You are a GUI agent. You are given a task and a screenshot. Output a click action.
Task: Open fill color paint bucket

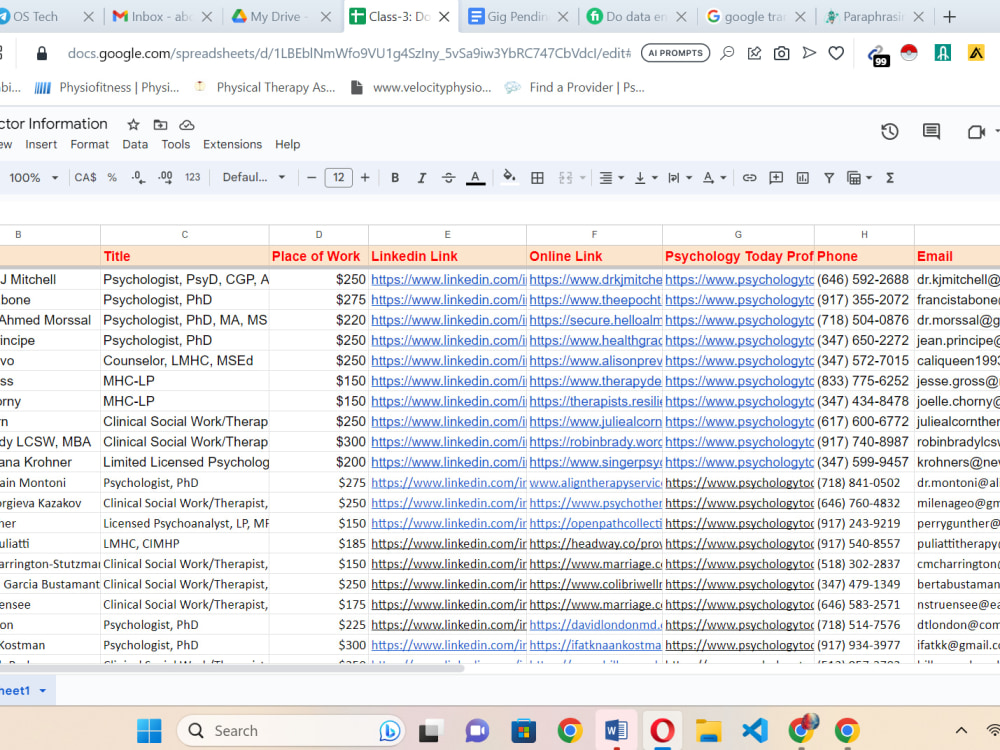[509, 177]
